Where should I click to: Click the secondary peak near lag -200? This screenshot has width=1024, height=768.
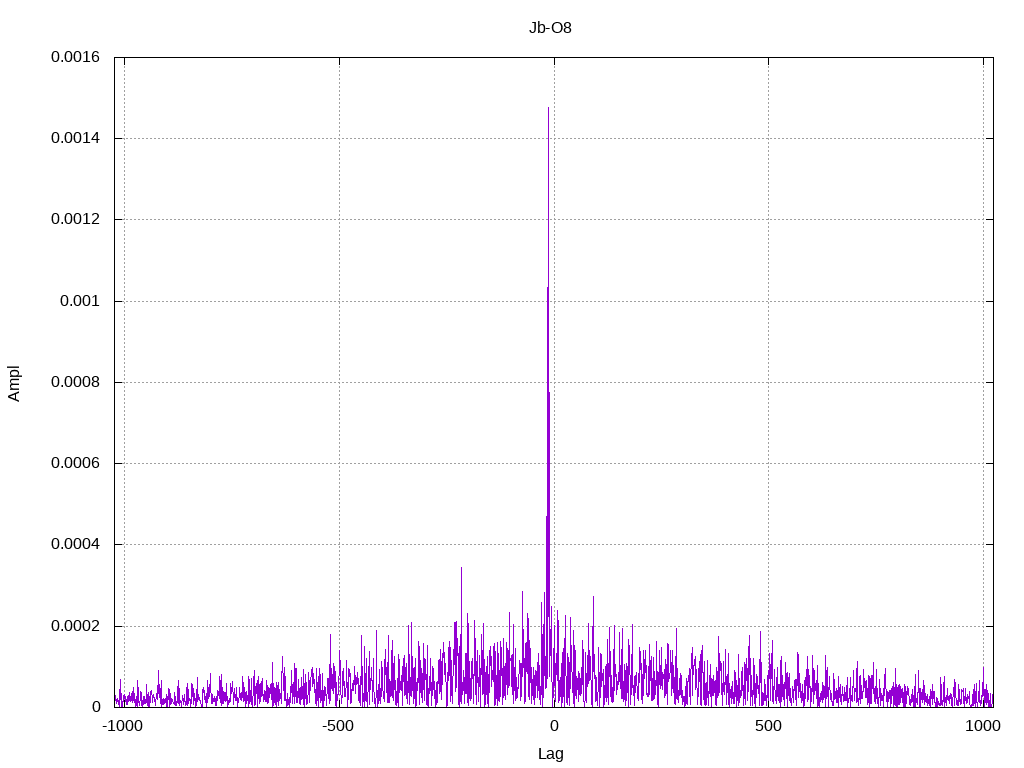(462, 568)
